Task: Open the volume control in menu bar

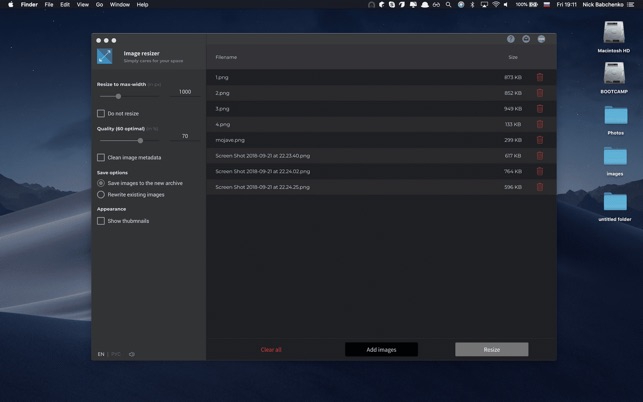Action: pos(506,5)
